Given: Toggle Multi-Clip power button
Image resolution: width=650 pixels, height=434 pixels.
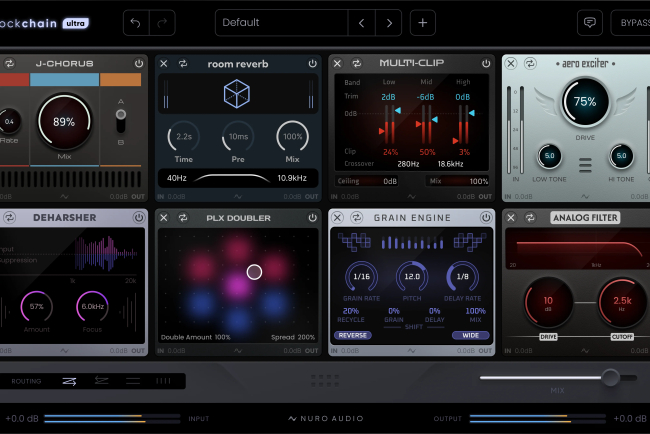Looking at the screenshot, I should (486, 63).
